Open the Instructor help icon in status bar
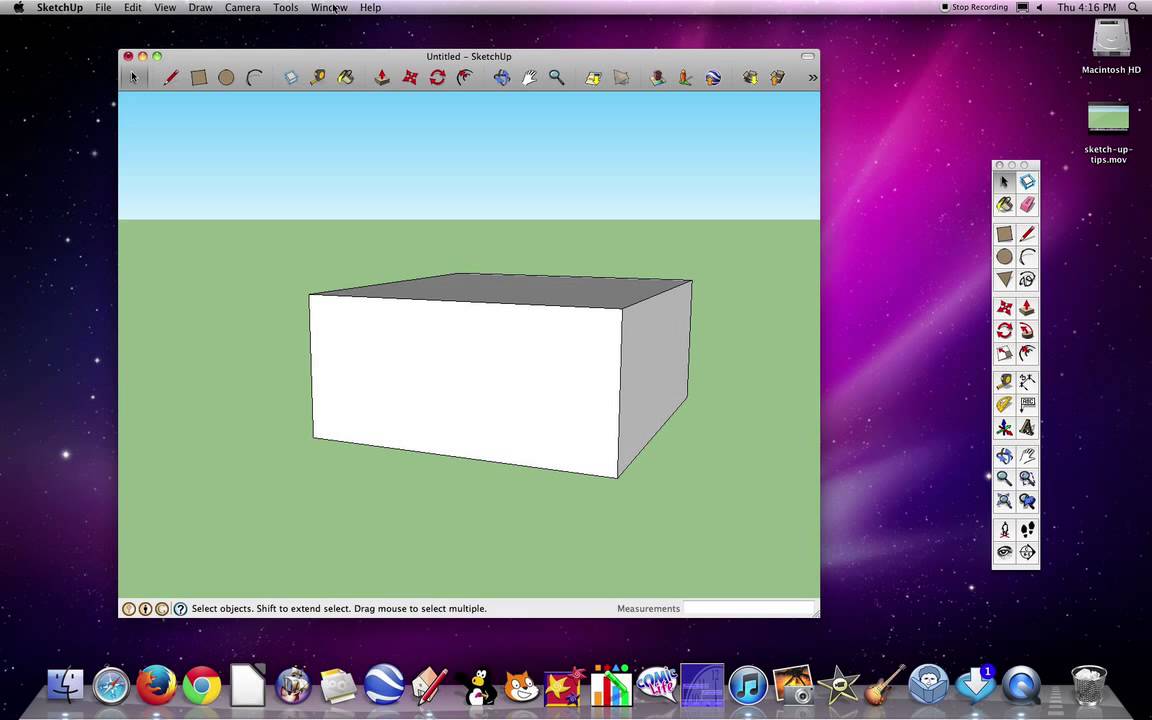1152x720 pixels. point(180,608)
